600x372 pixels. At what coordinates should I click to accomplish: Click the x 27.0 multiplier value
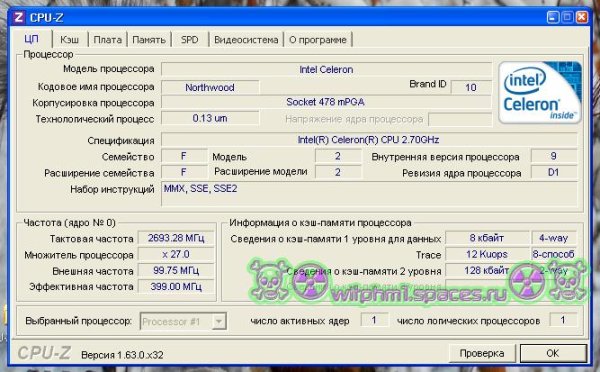click(176, 255)
